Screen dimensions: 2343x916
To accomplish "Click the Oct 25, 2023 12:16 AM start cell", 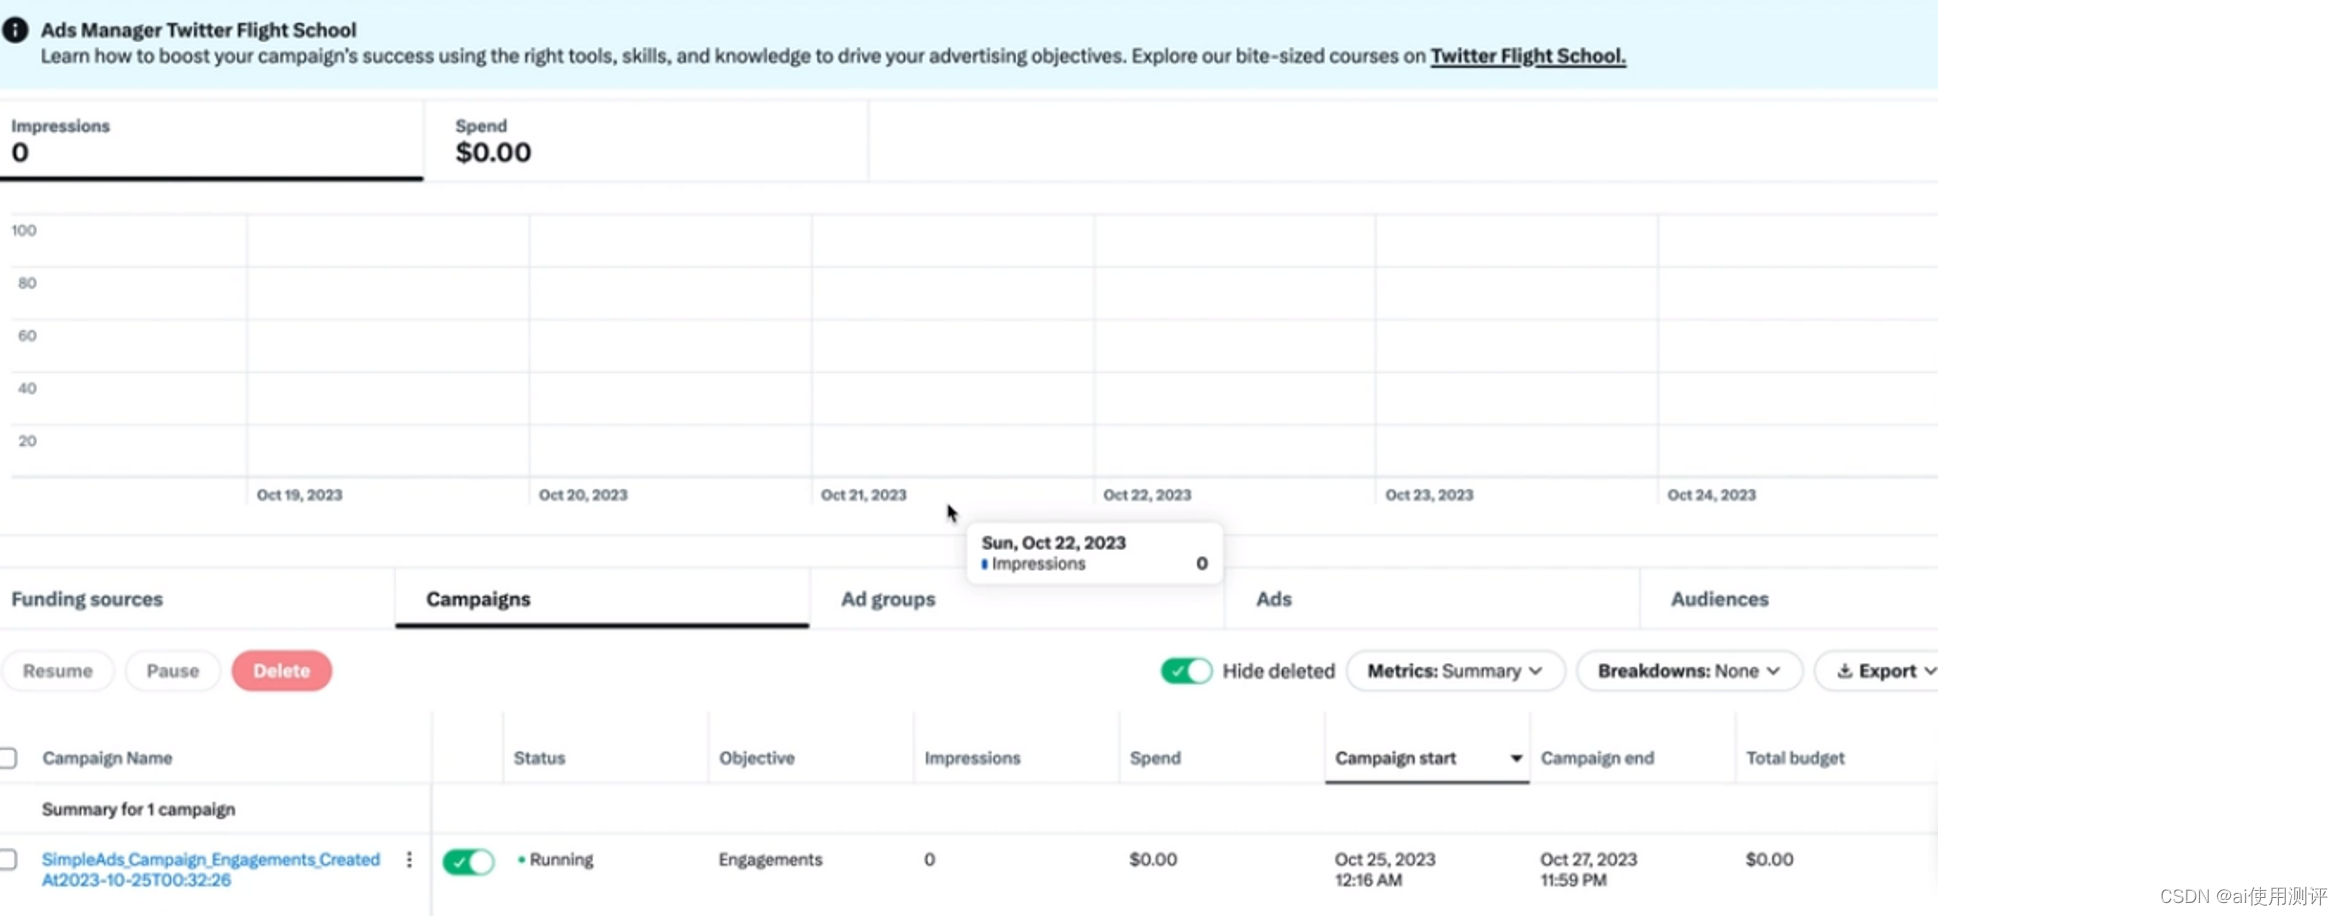I will point(1385,870).
